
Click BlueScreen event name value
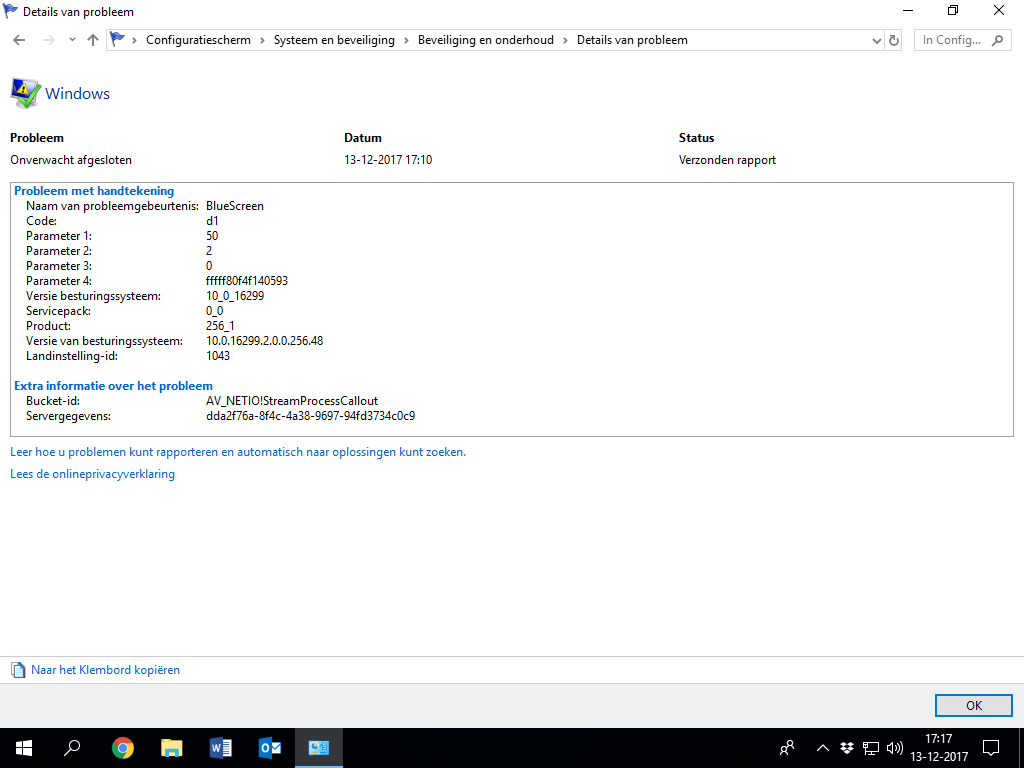(235, 206)
